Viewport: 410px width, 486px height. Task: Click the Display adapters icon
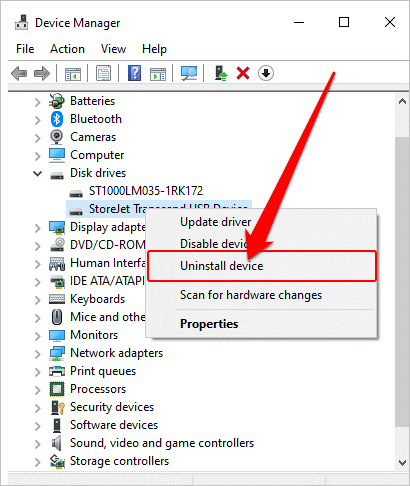pos(57,227)
